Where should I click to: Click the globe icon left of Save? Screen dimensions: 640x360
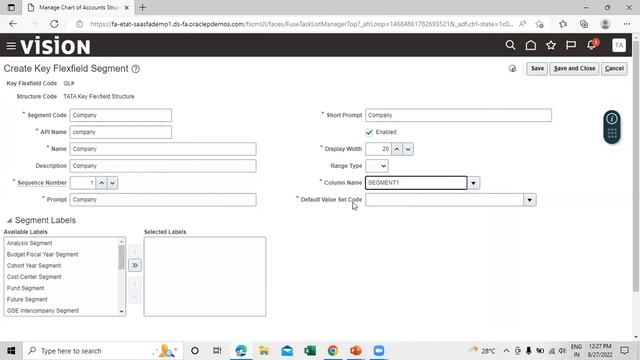512,69
